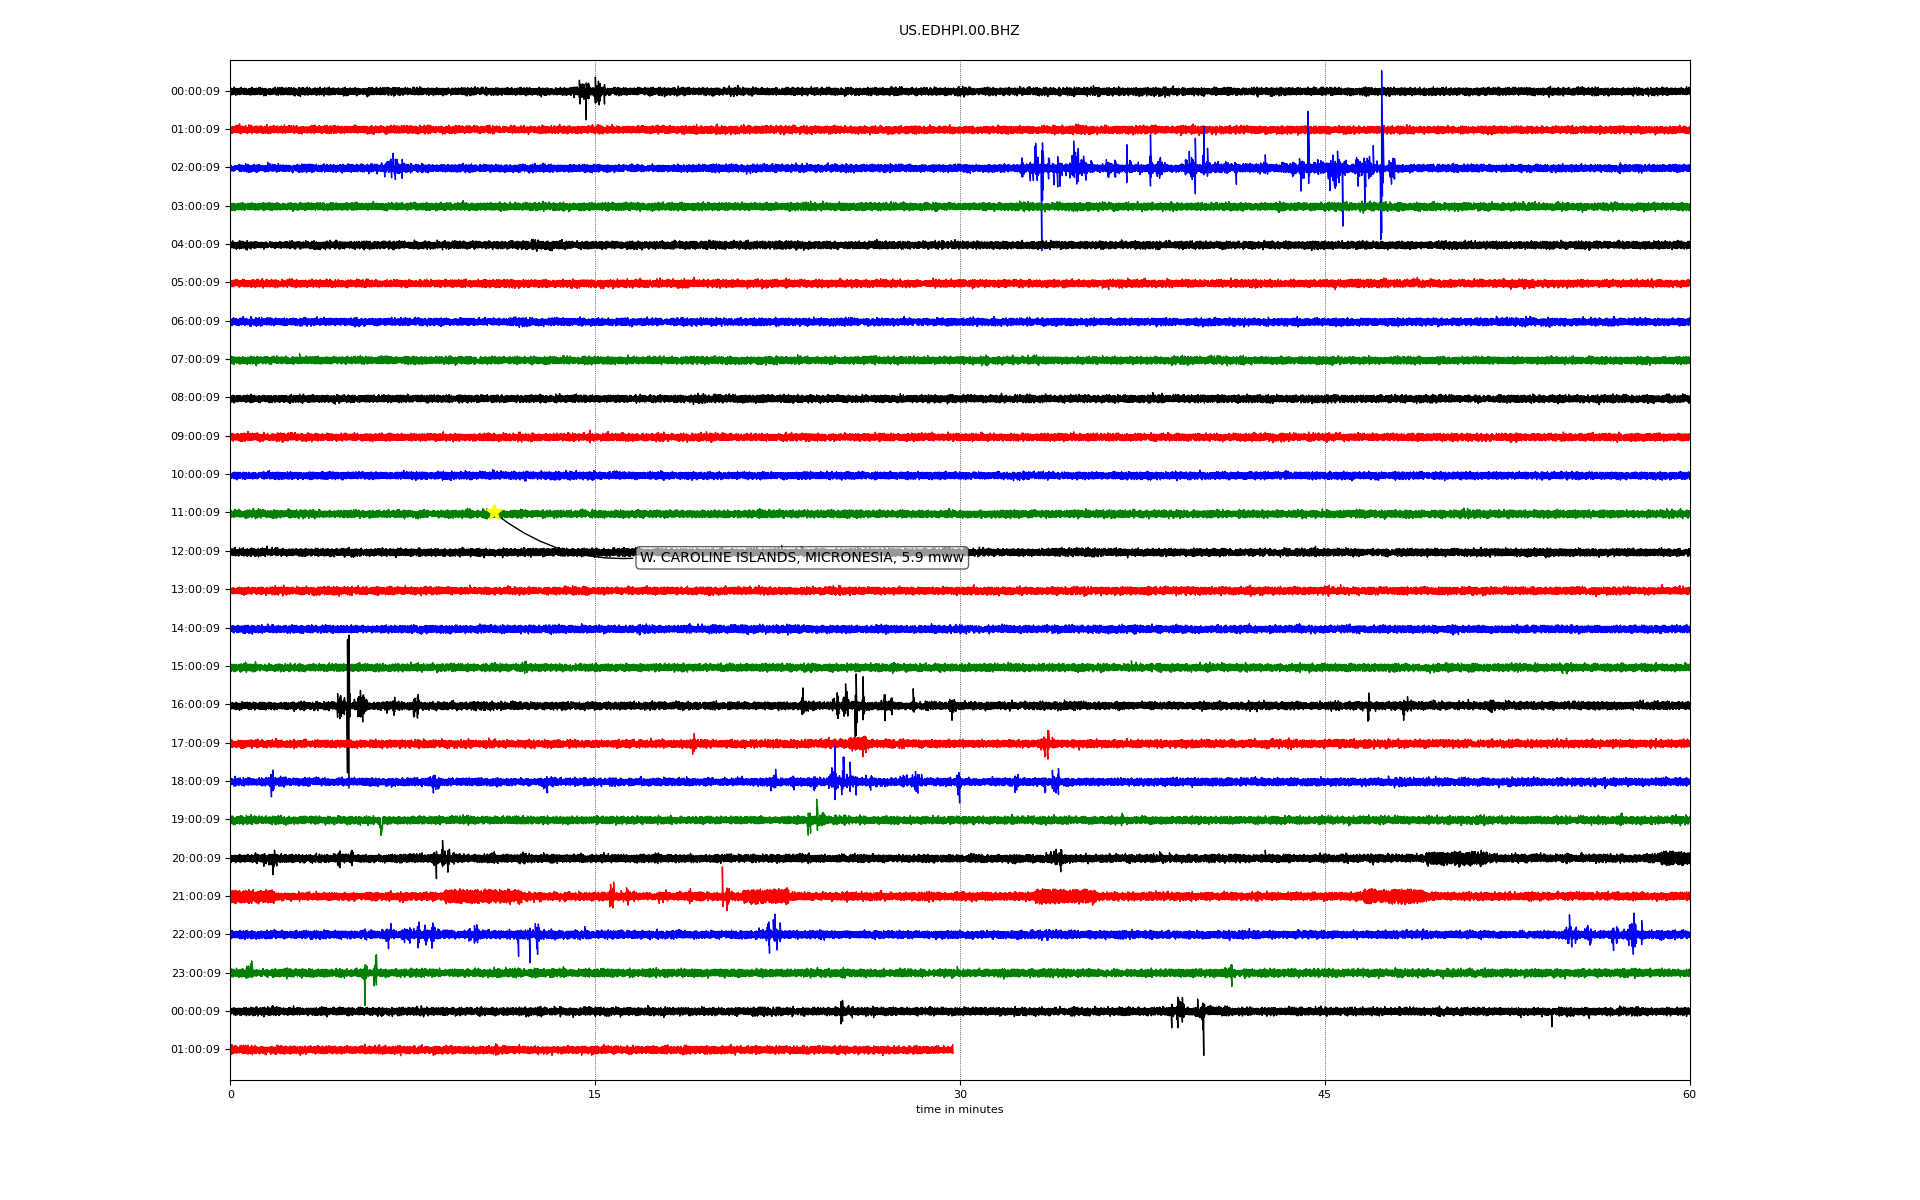Click the 22:00:09 row time label
Screen dimensions: 1920x1200
[x=195, y=935]
